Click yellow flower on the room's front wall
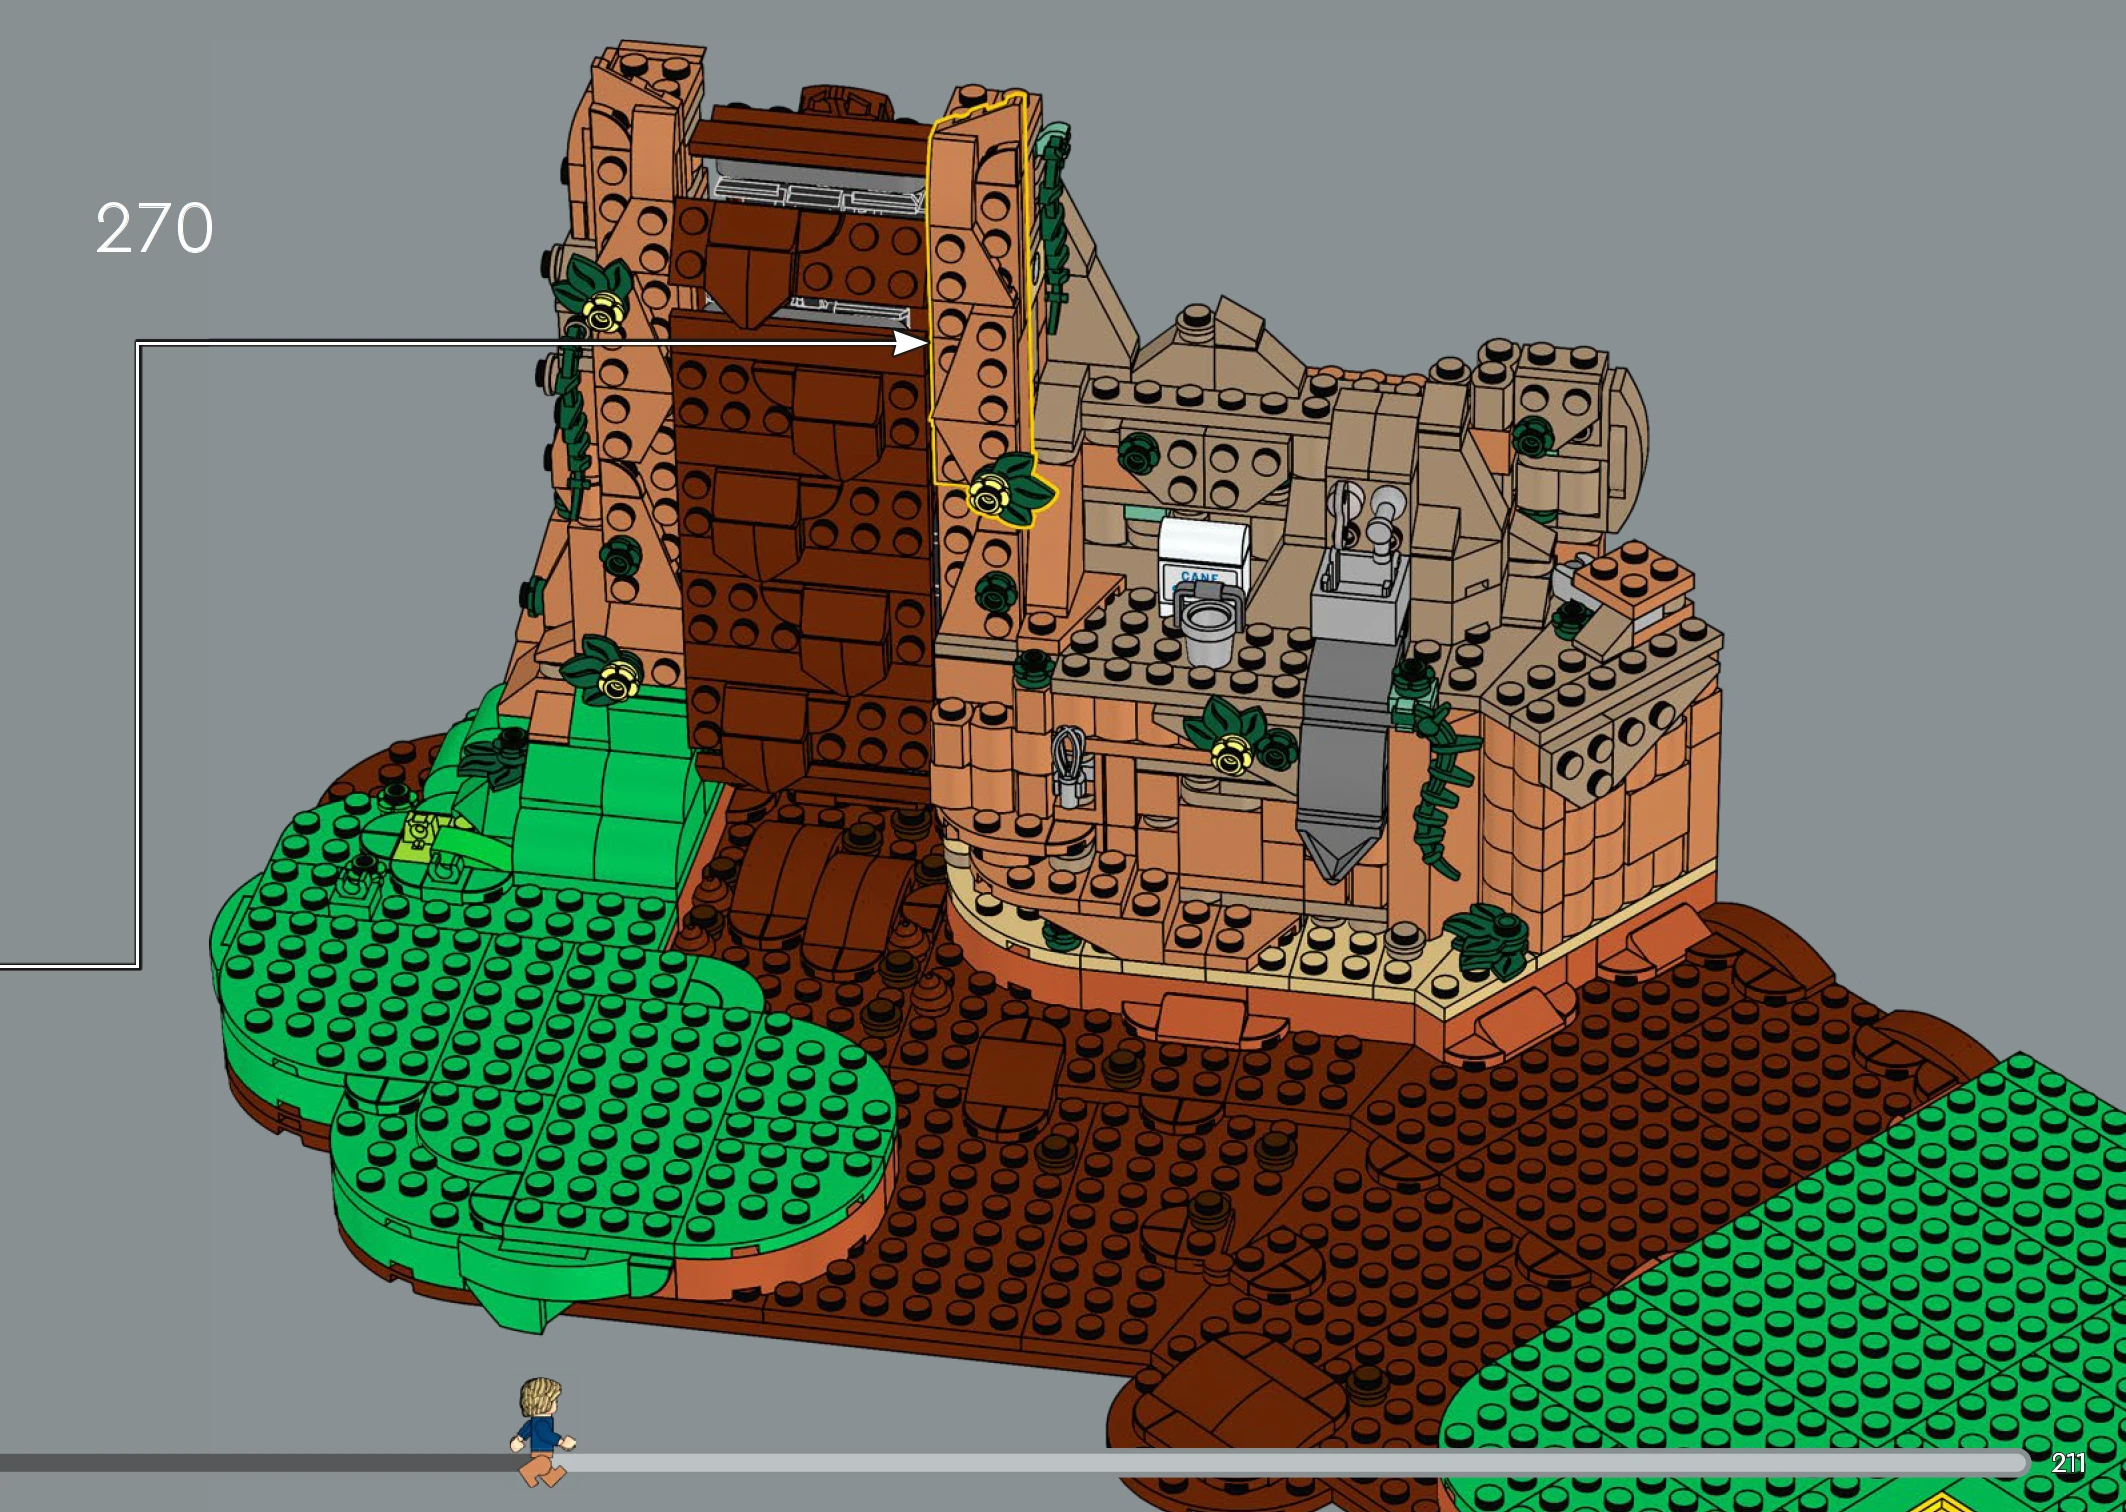This screenshot has width=2126, height=1512. pyautogui.click(x=1231, y=754)
